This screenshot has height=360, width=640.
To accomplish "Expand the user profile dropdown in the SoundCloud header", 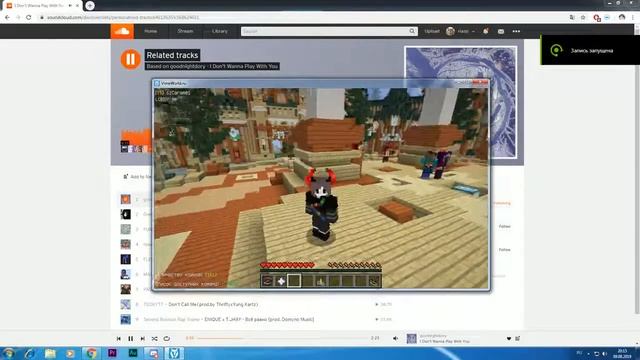I will (460, 31).
